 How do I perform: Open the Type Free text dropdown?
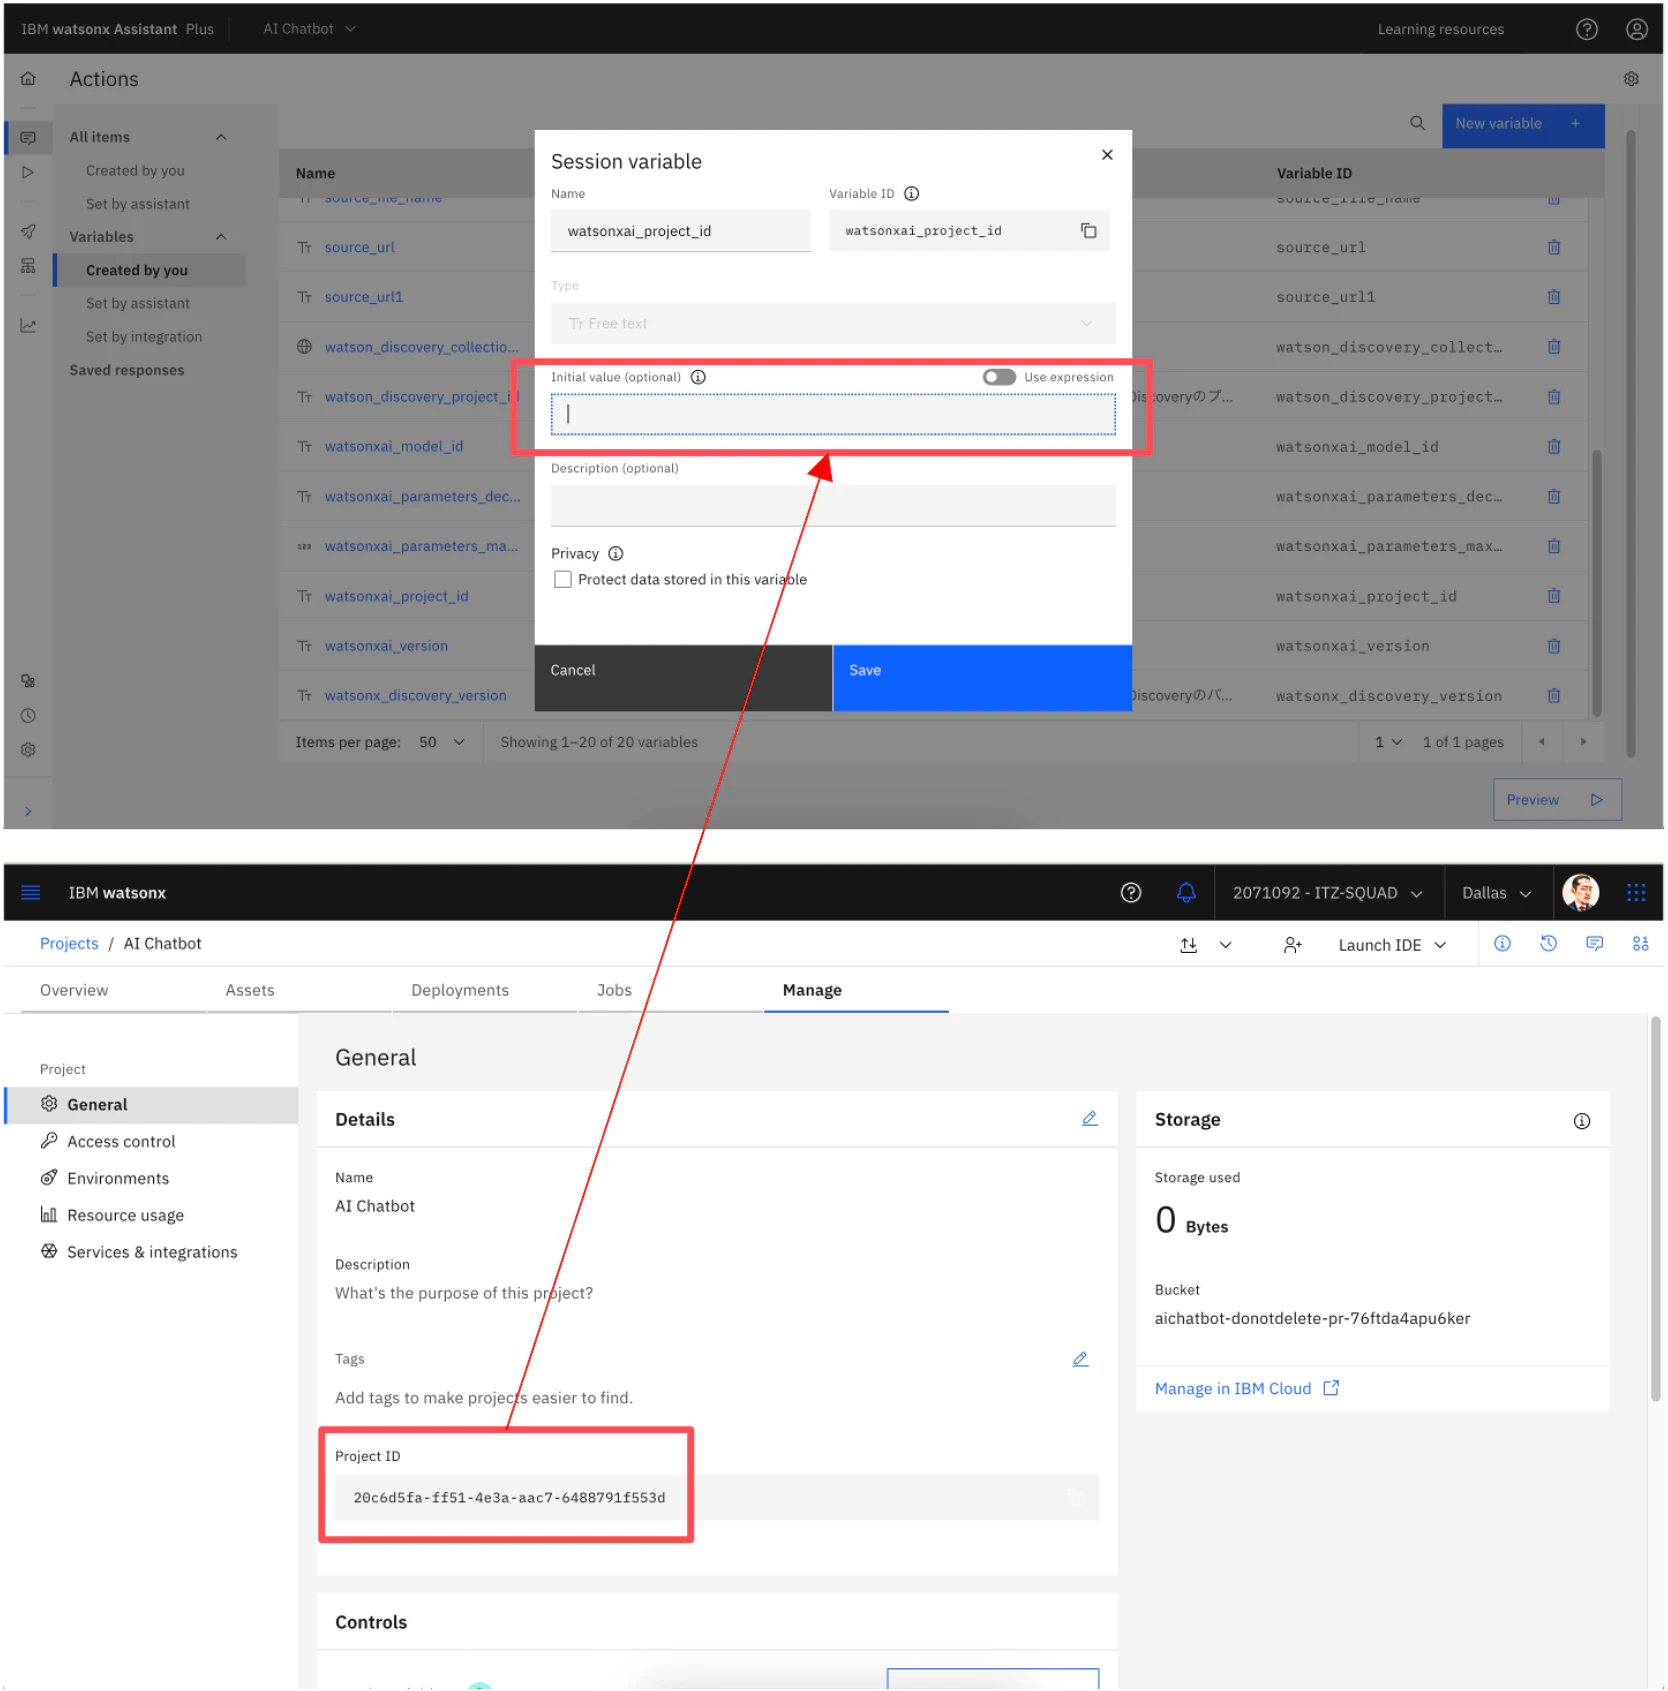pos(832,323)
